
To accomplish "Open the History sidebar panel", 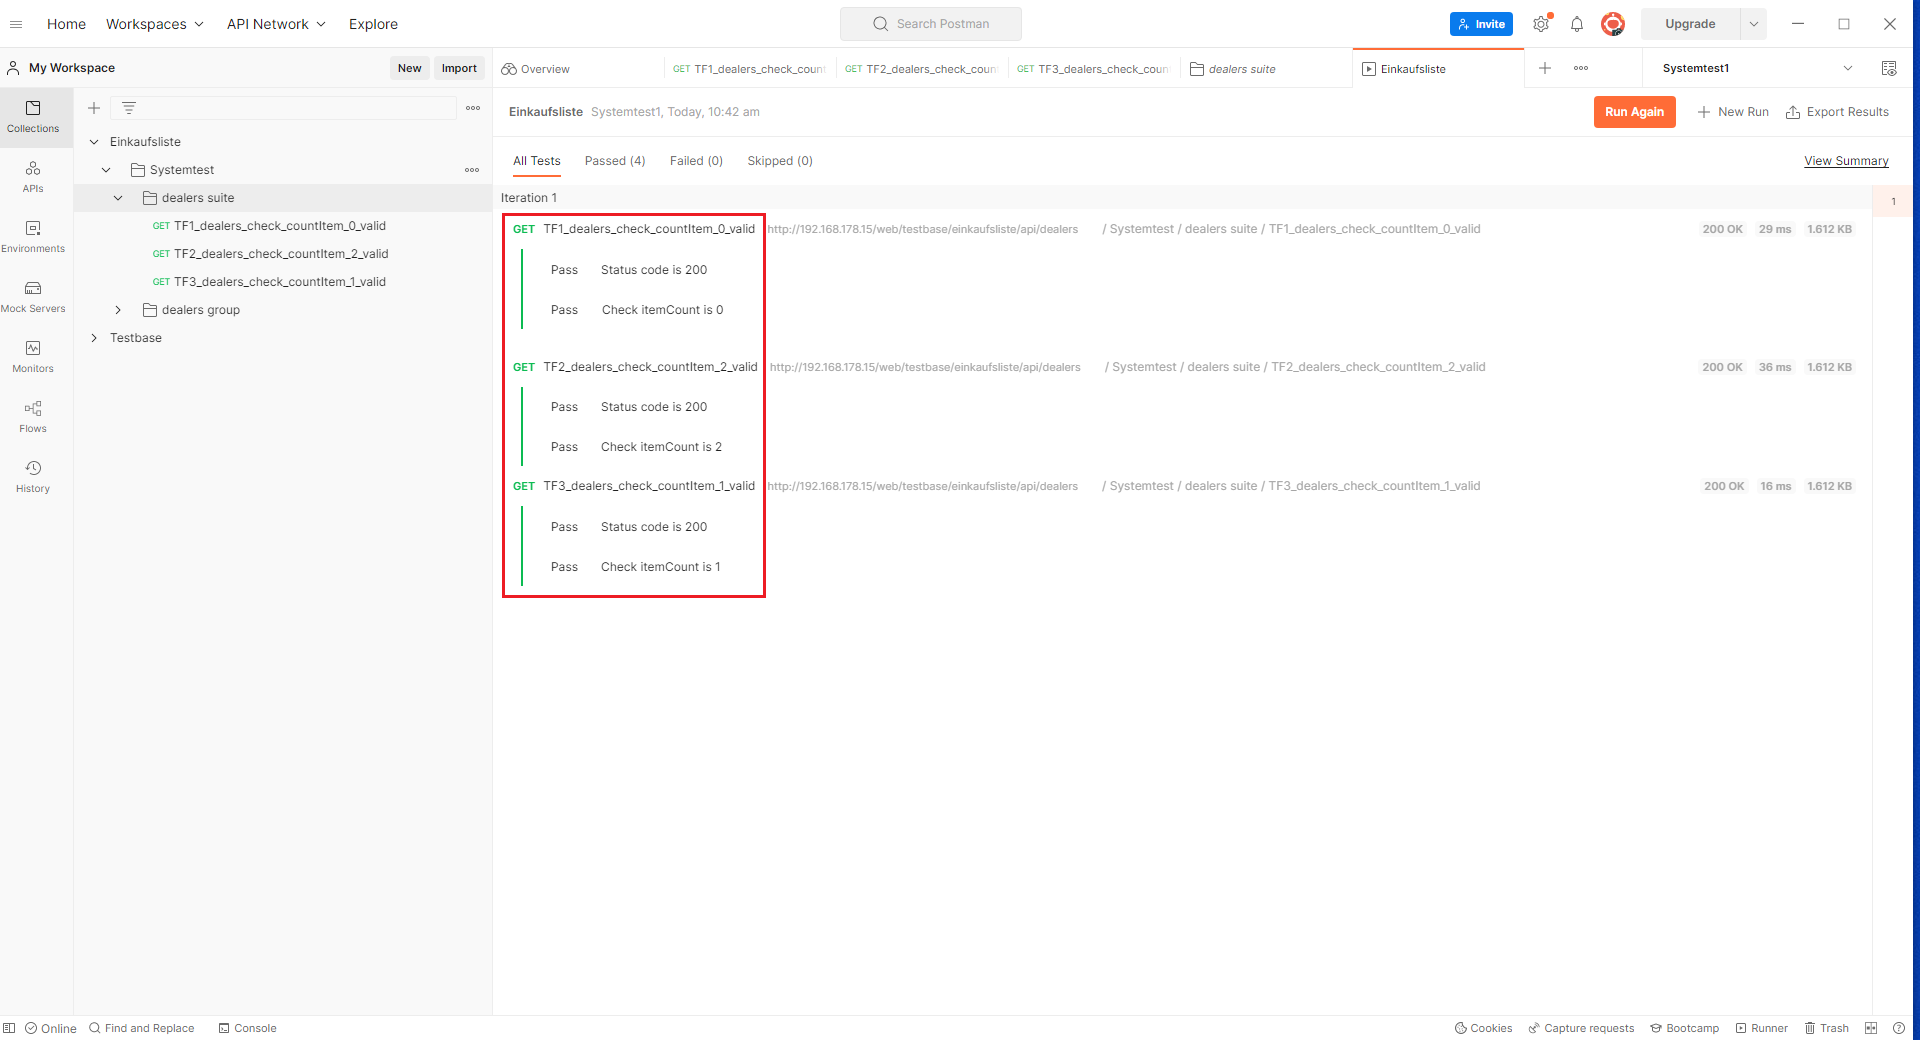I will tap(33, 477).
